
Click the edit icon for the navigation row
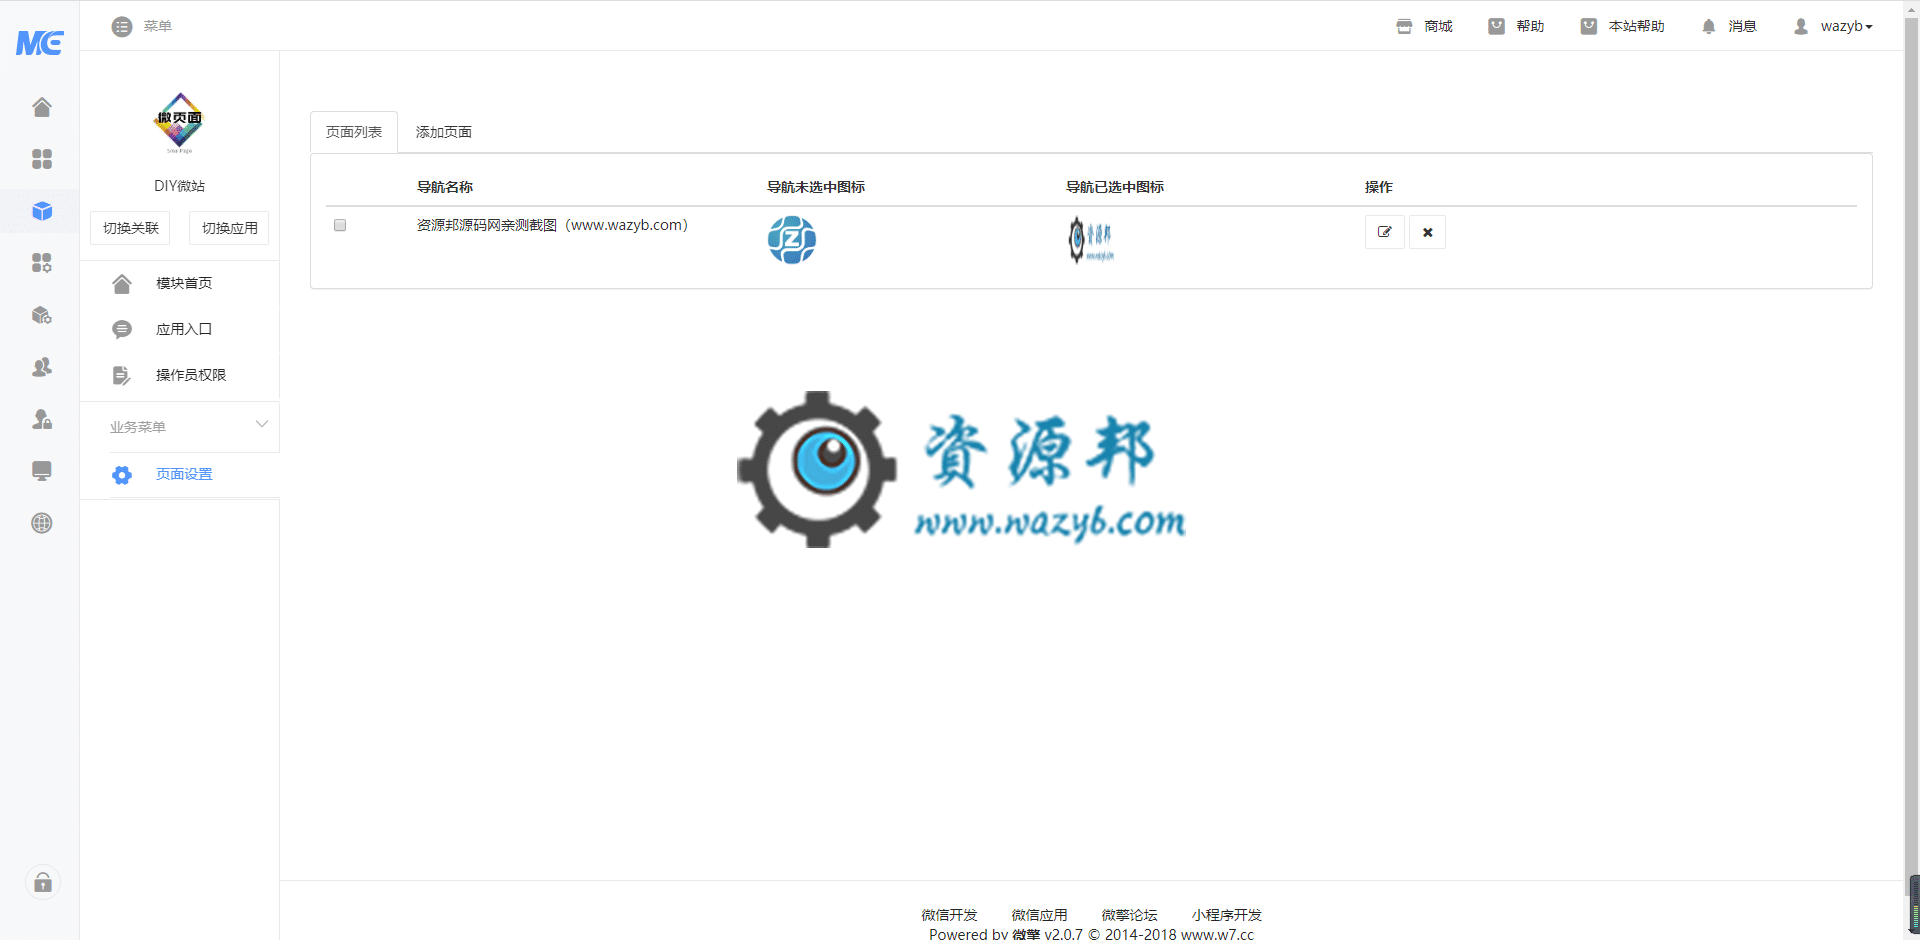[1384, 232]
